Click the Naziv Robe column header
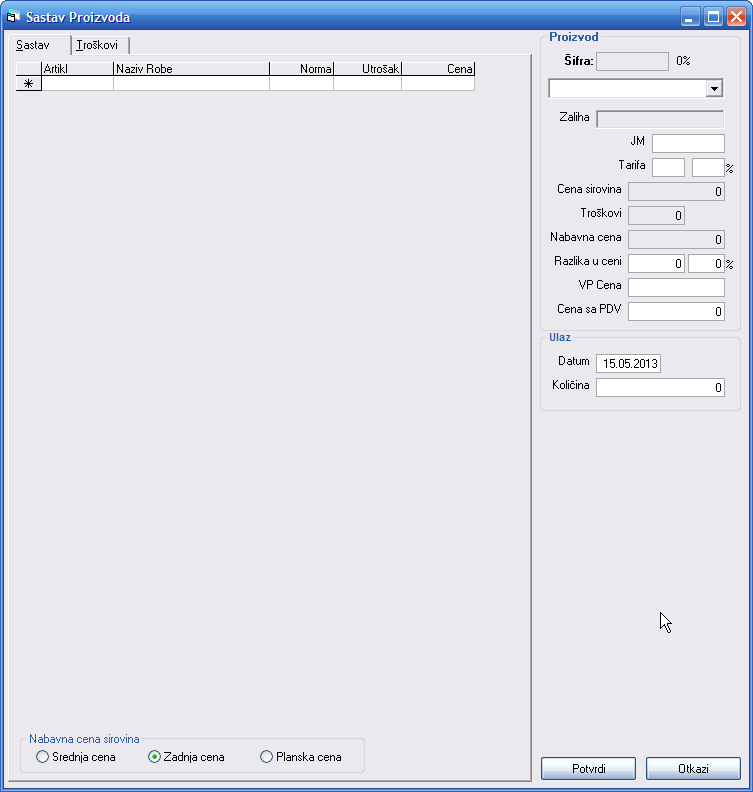753x792 pixels. pyautogui.click(x=191, y=69)
